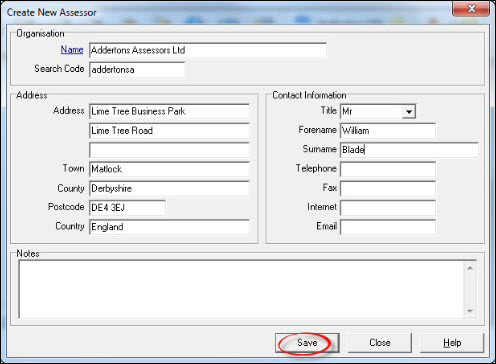Click the empty Email field
The image size is (496, 364).
[388, 227]
